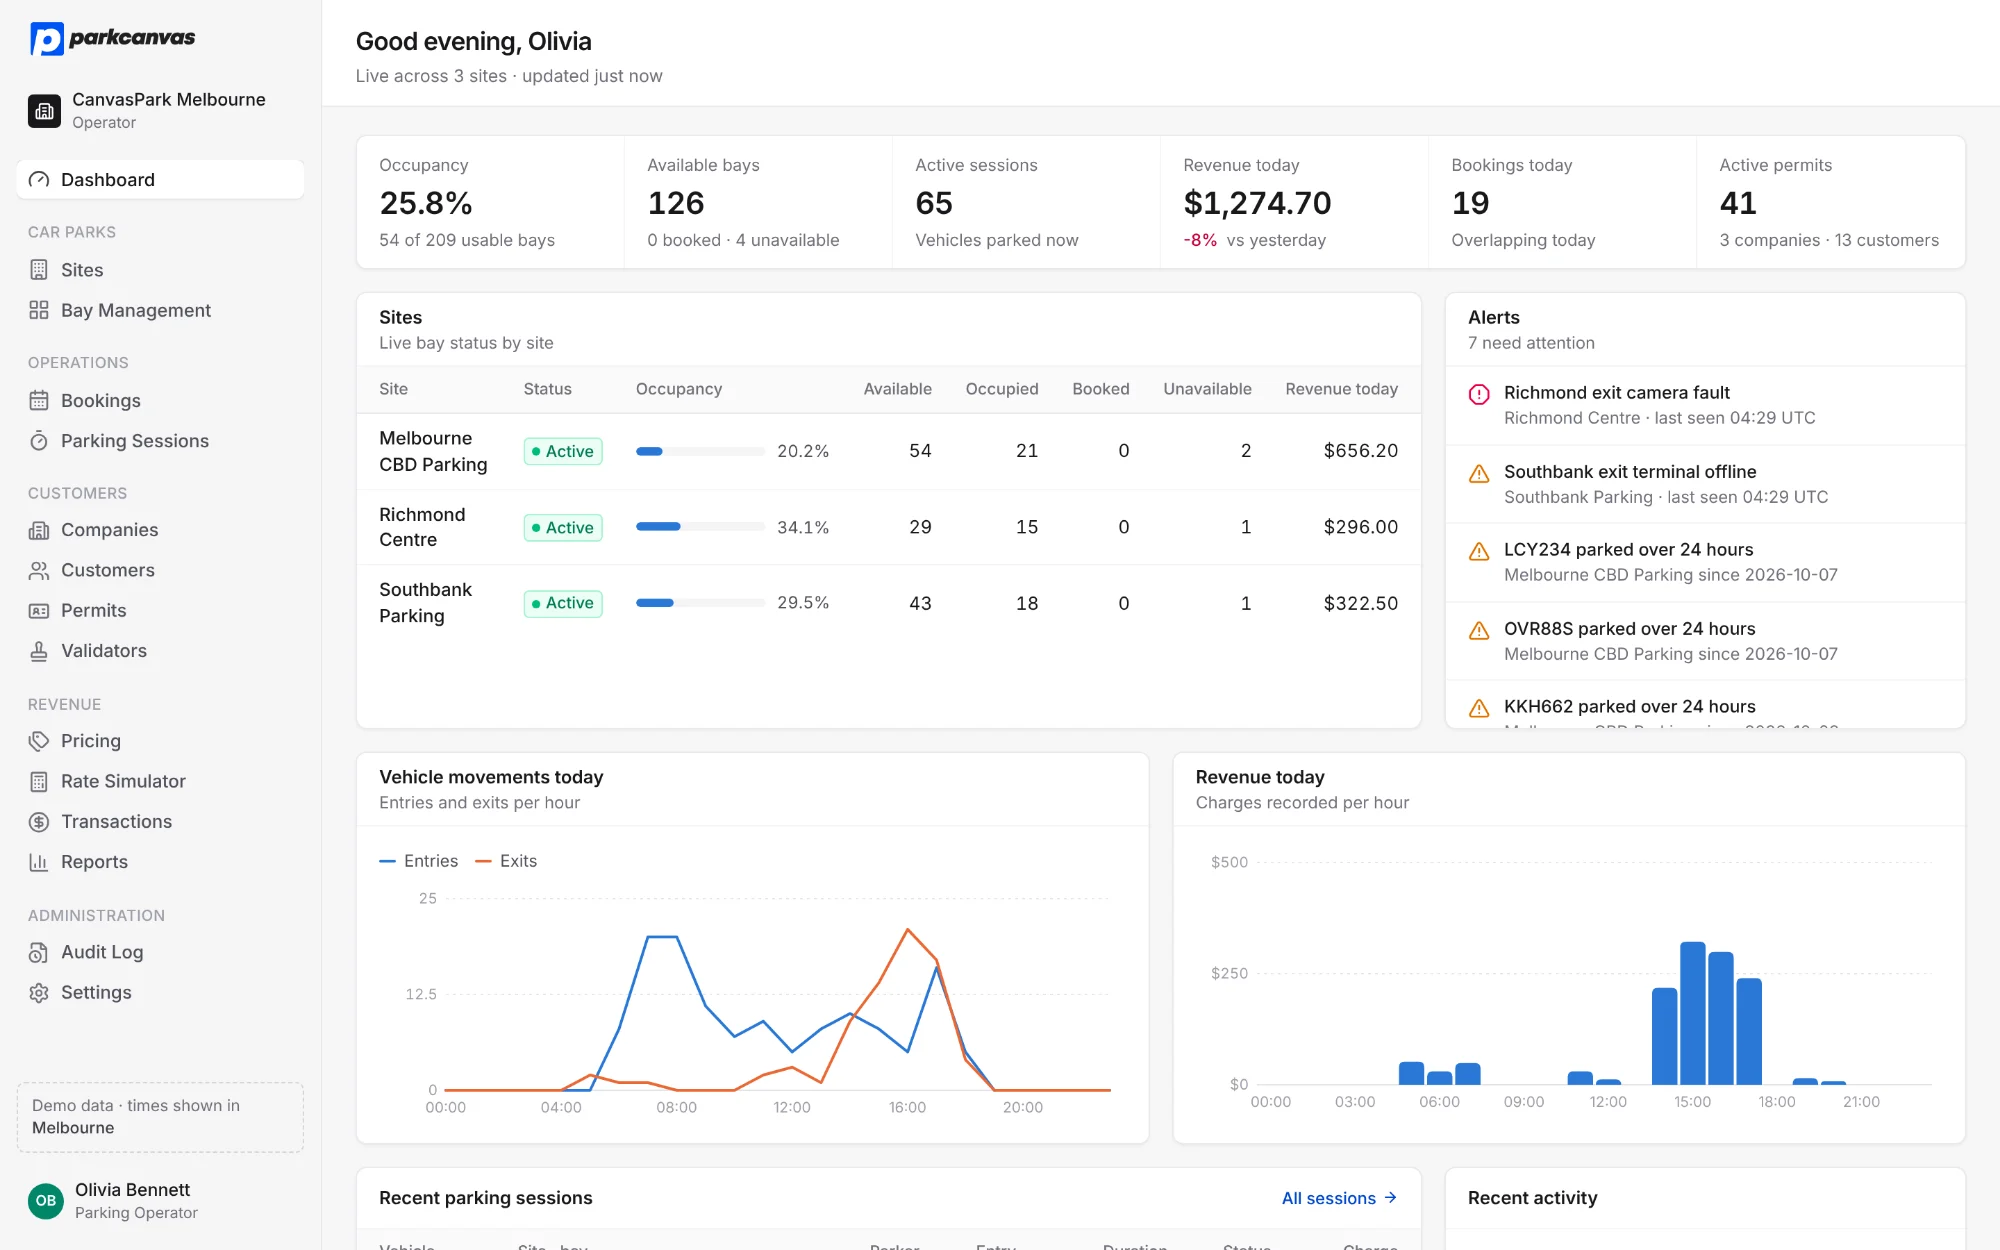The height and width of the screenshot is (1250, 2000).
Task: Select the Melbourne CBD Parking site row name
Action: tap(433, 451)
